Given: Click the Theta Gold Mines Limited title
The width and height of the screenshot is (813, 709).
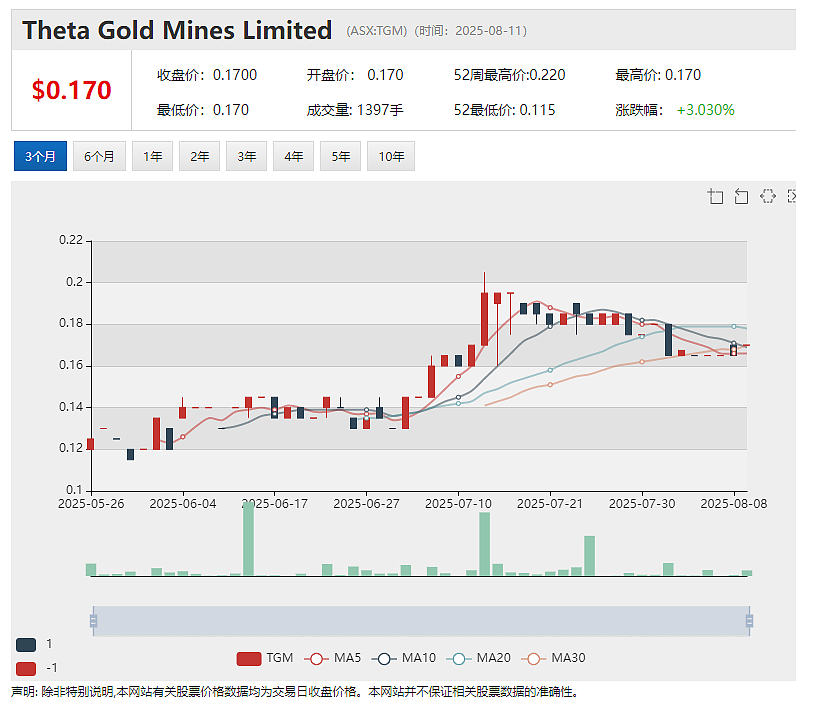Looking at the screenshot, I should (x=177, y=30).
